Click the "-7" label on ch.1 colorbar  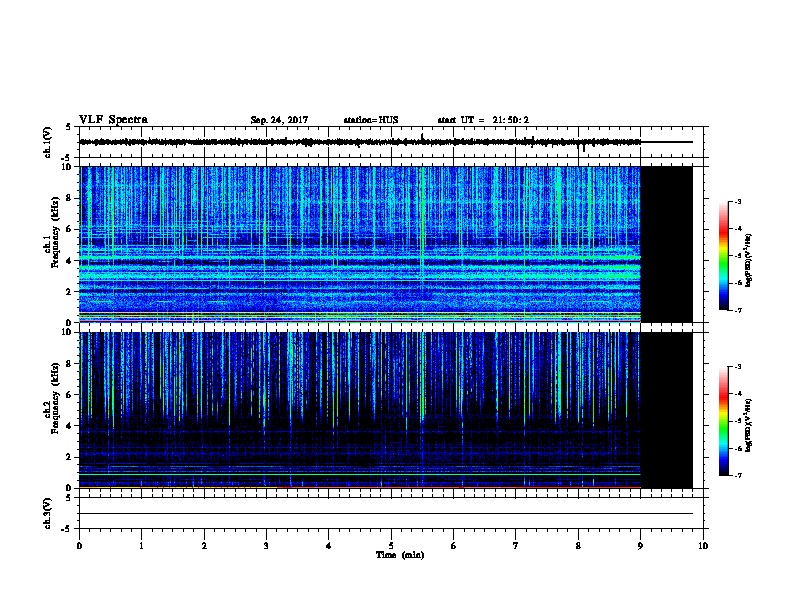pos(737,310)
